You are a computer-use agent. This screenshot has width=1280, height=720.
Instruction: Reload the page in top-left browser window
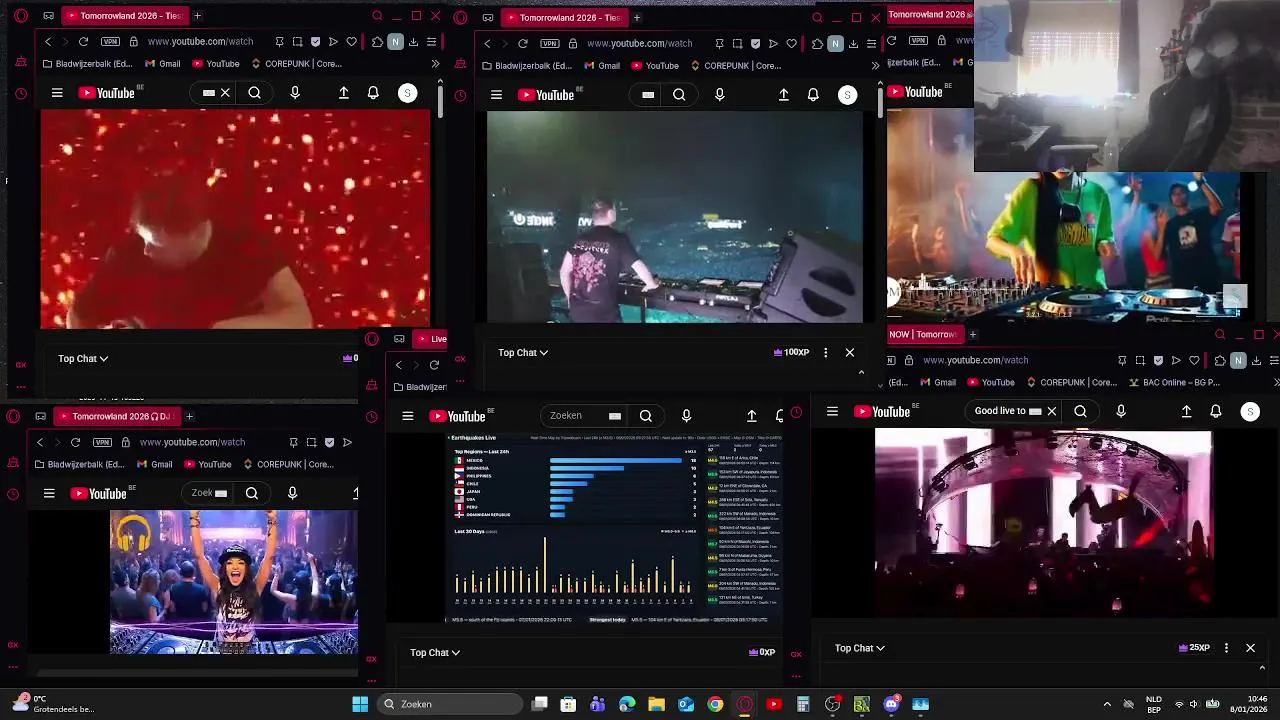coord(83,42)
